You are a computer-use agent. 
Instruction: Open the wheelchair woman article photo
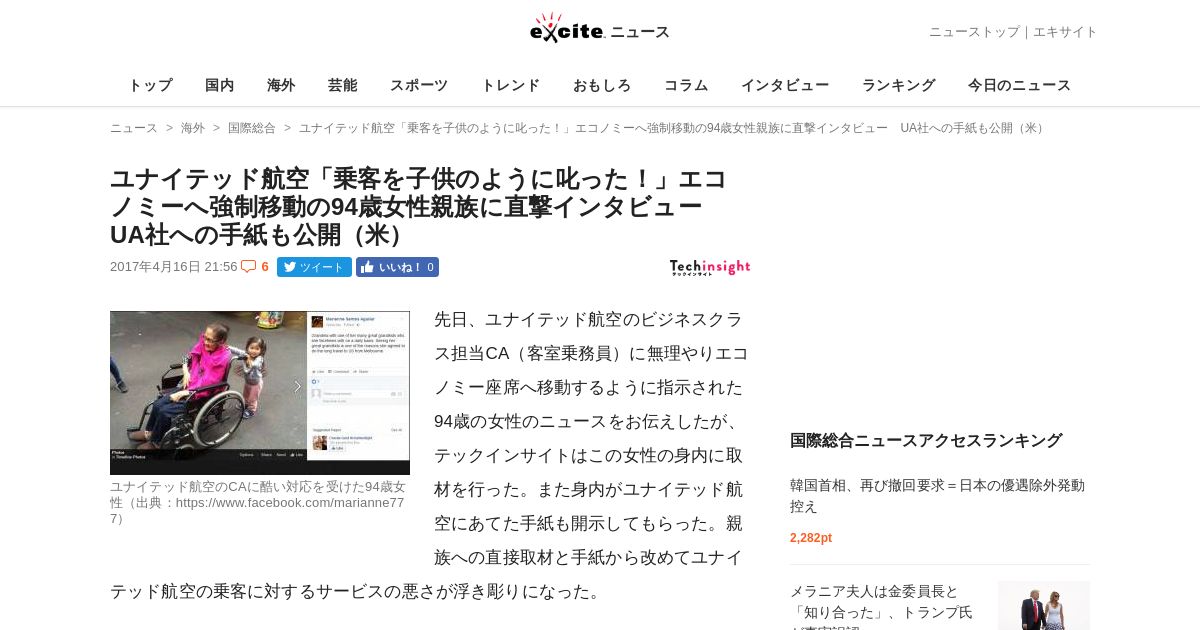[x=260, y=393]
